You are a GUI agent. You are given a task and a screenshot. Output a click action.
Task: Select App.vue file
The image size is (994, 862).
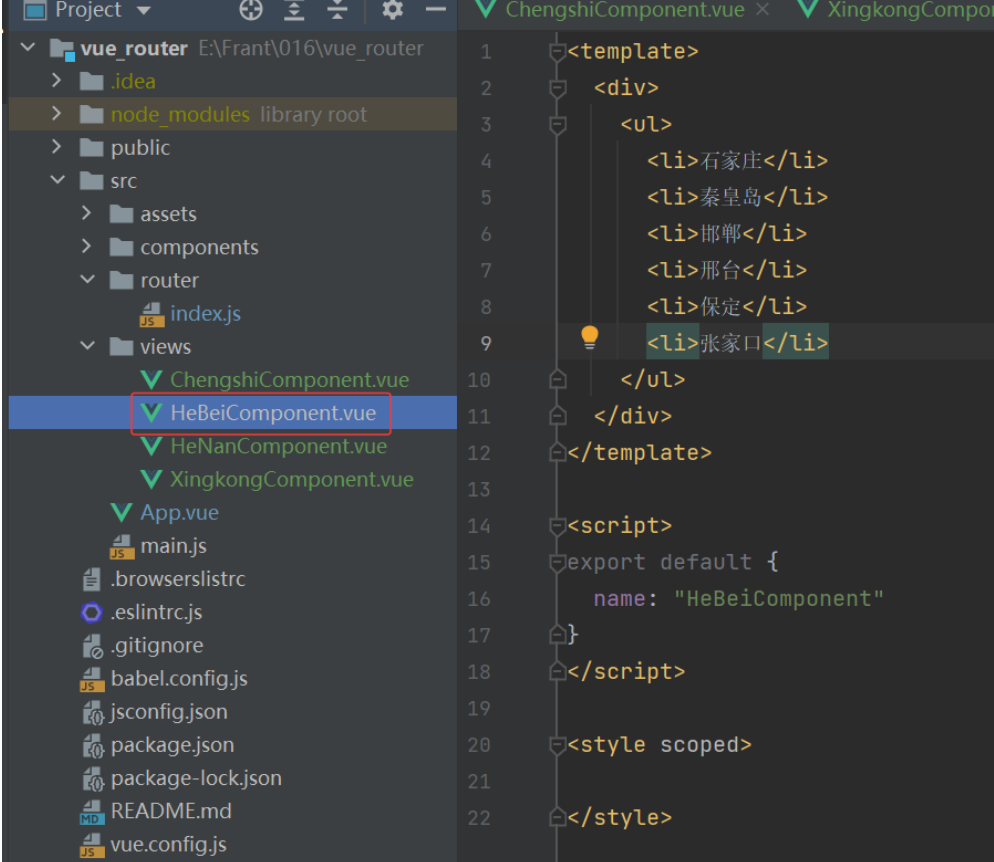[179, 512]
